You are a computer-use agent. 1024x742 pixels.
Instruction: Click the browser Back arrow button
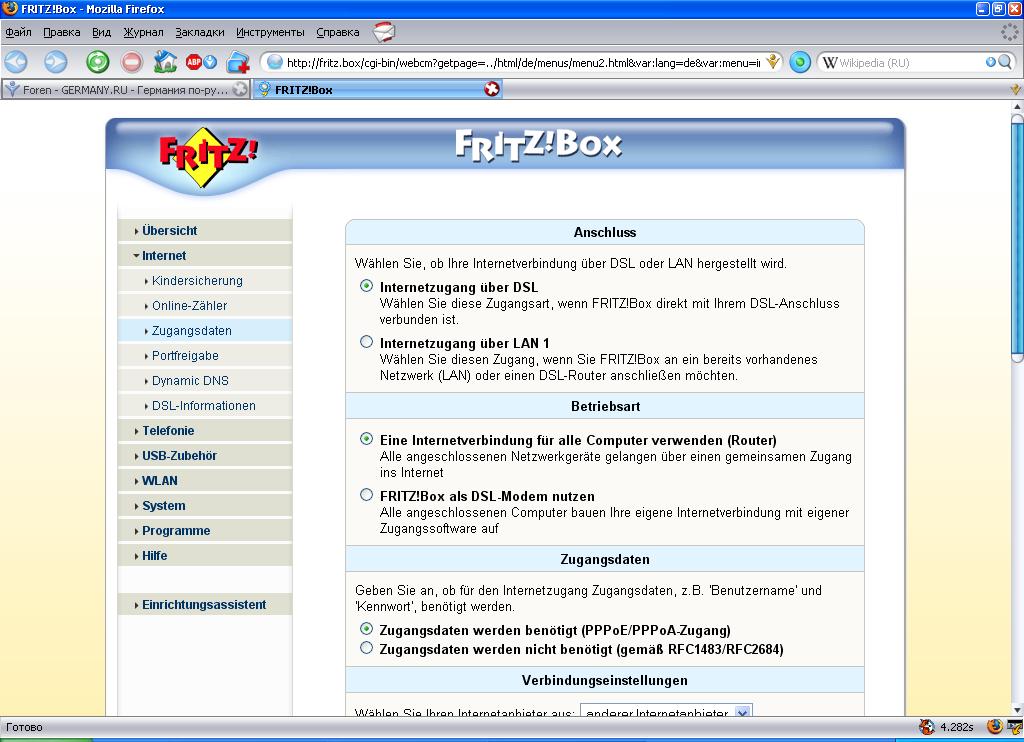pyautogui.click(x=17, y=62)
